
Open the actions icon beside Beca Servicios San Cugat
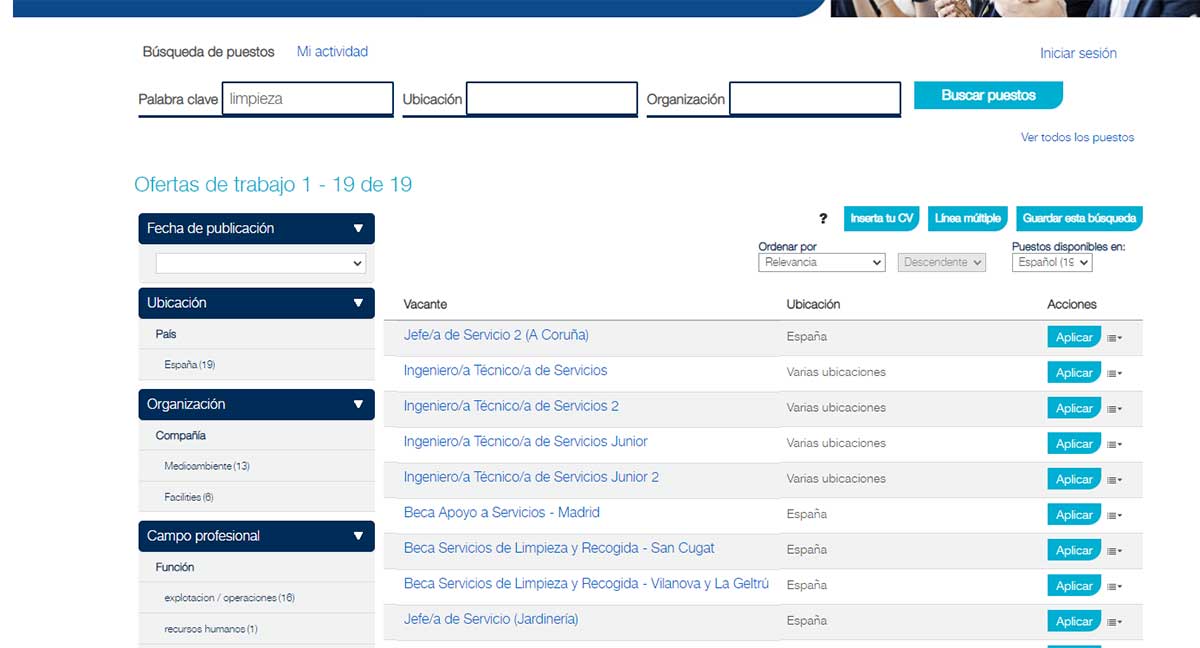click(x=1115, y=550)
